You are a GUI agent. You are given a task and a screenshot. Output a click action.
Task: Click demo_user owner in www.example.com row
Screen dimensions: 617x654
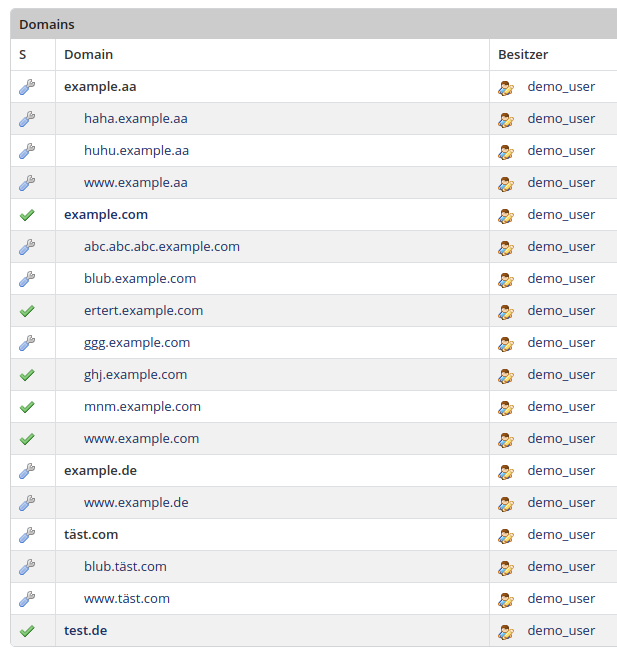click(561, 439)
